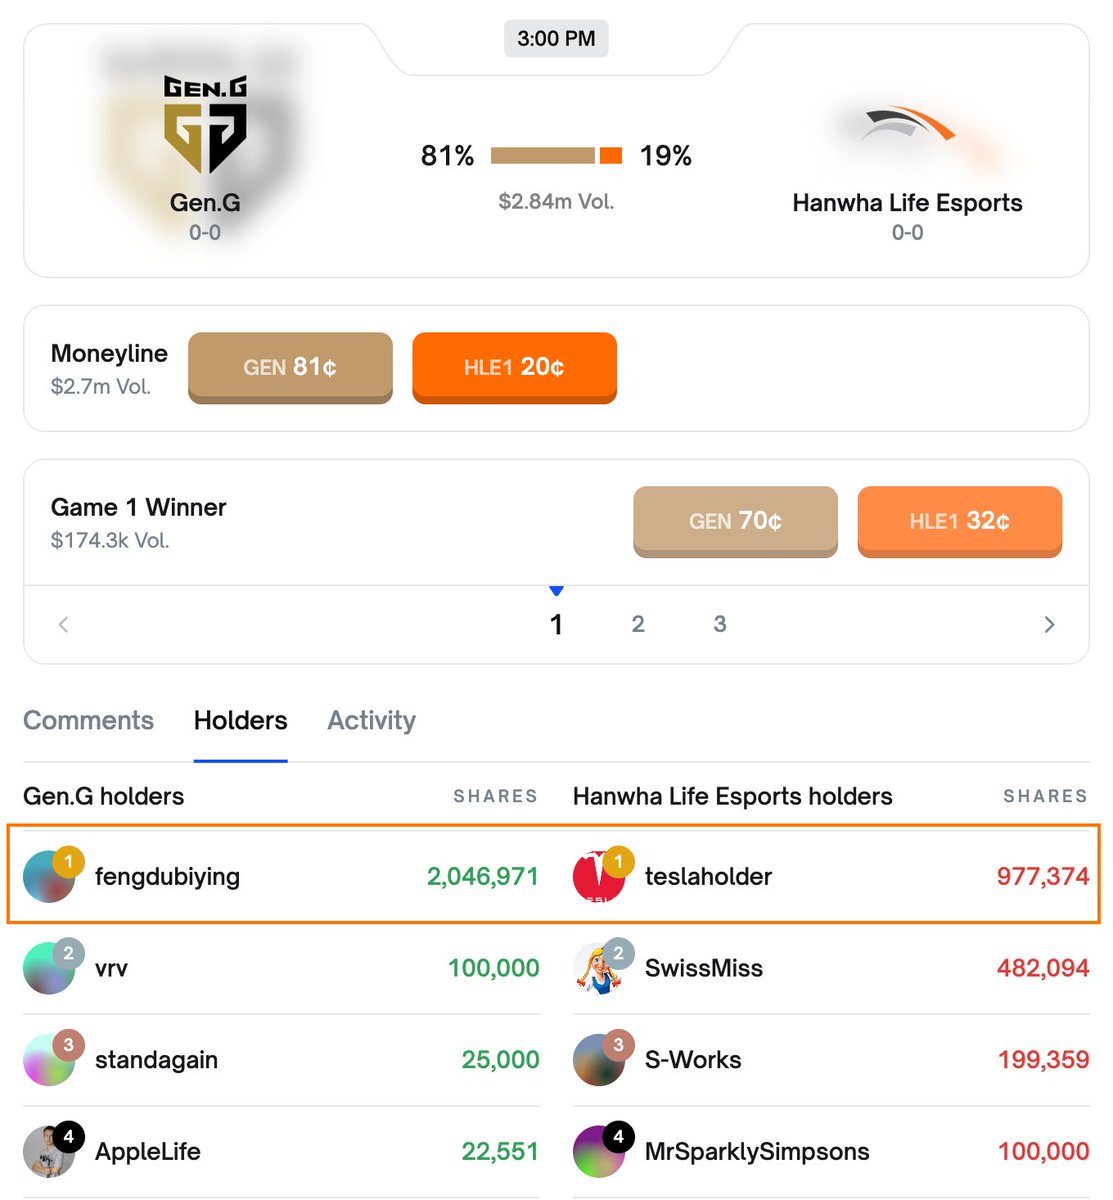Click SwissMiss avatar image
Image resolution: width=1113 pixels, height=1200 pixels.
pyautogui.click(x=599, y=969)
